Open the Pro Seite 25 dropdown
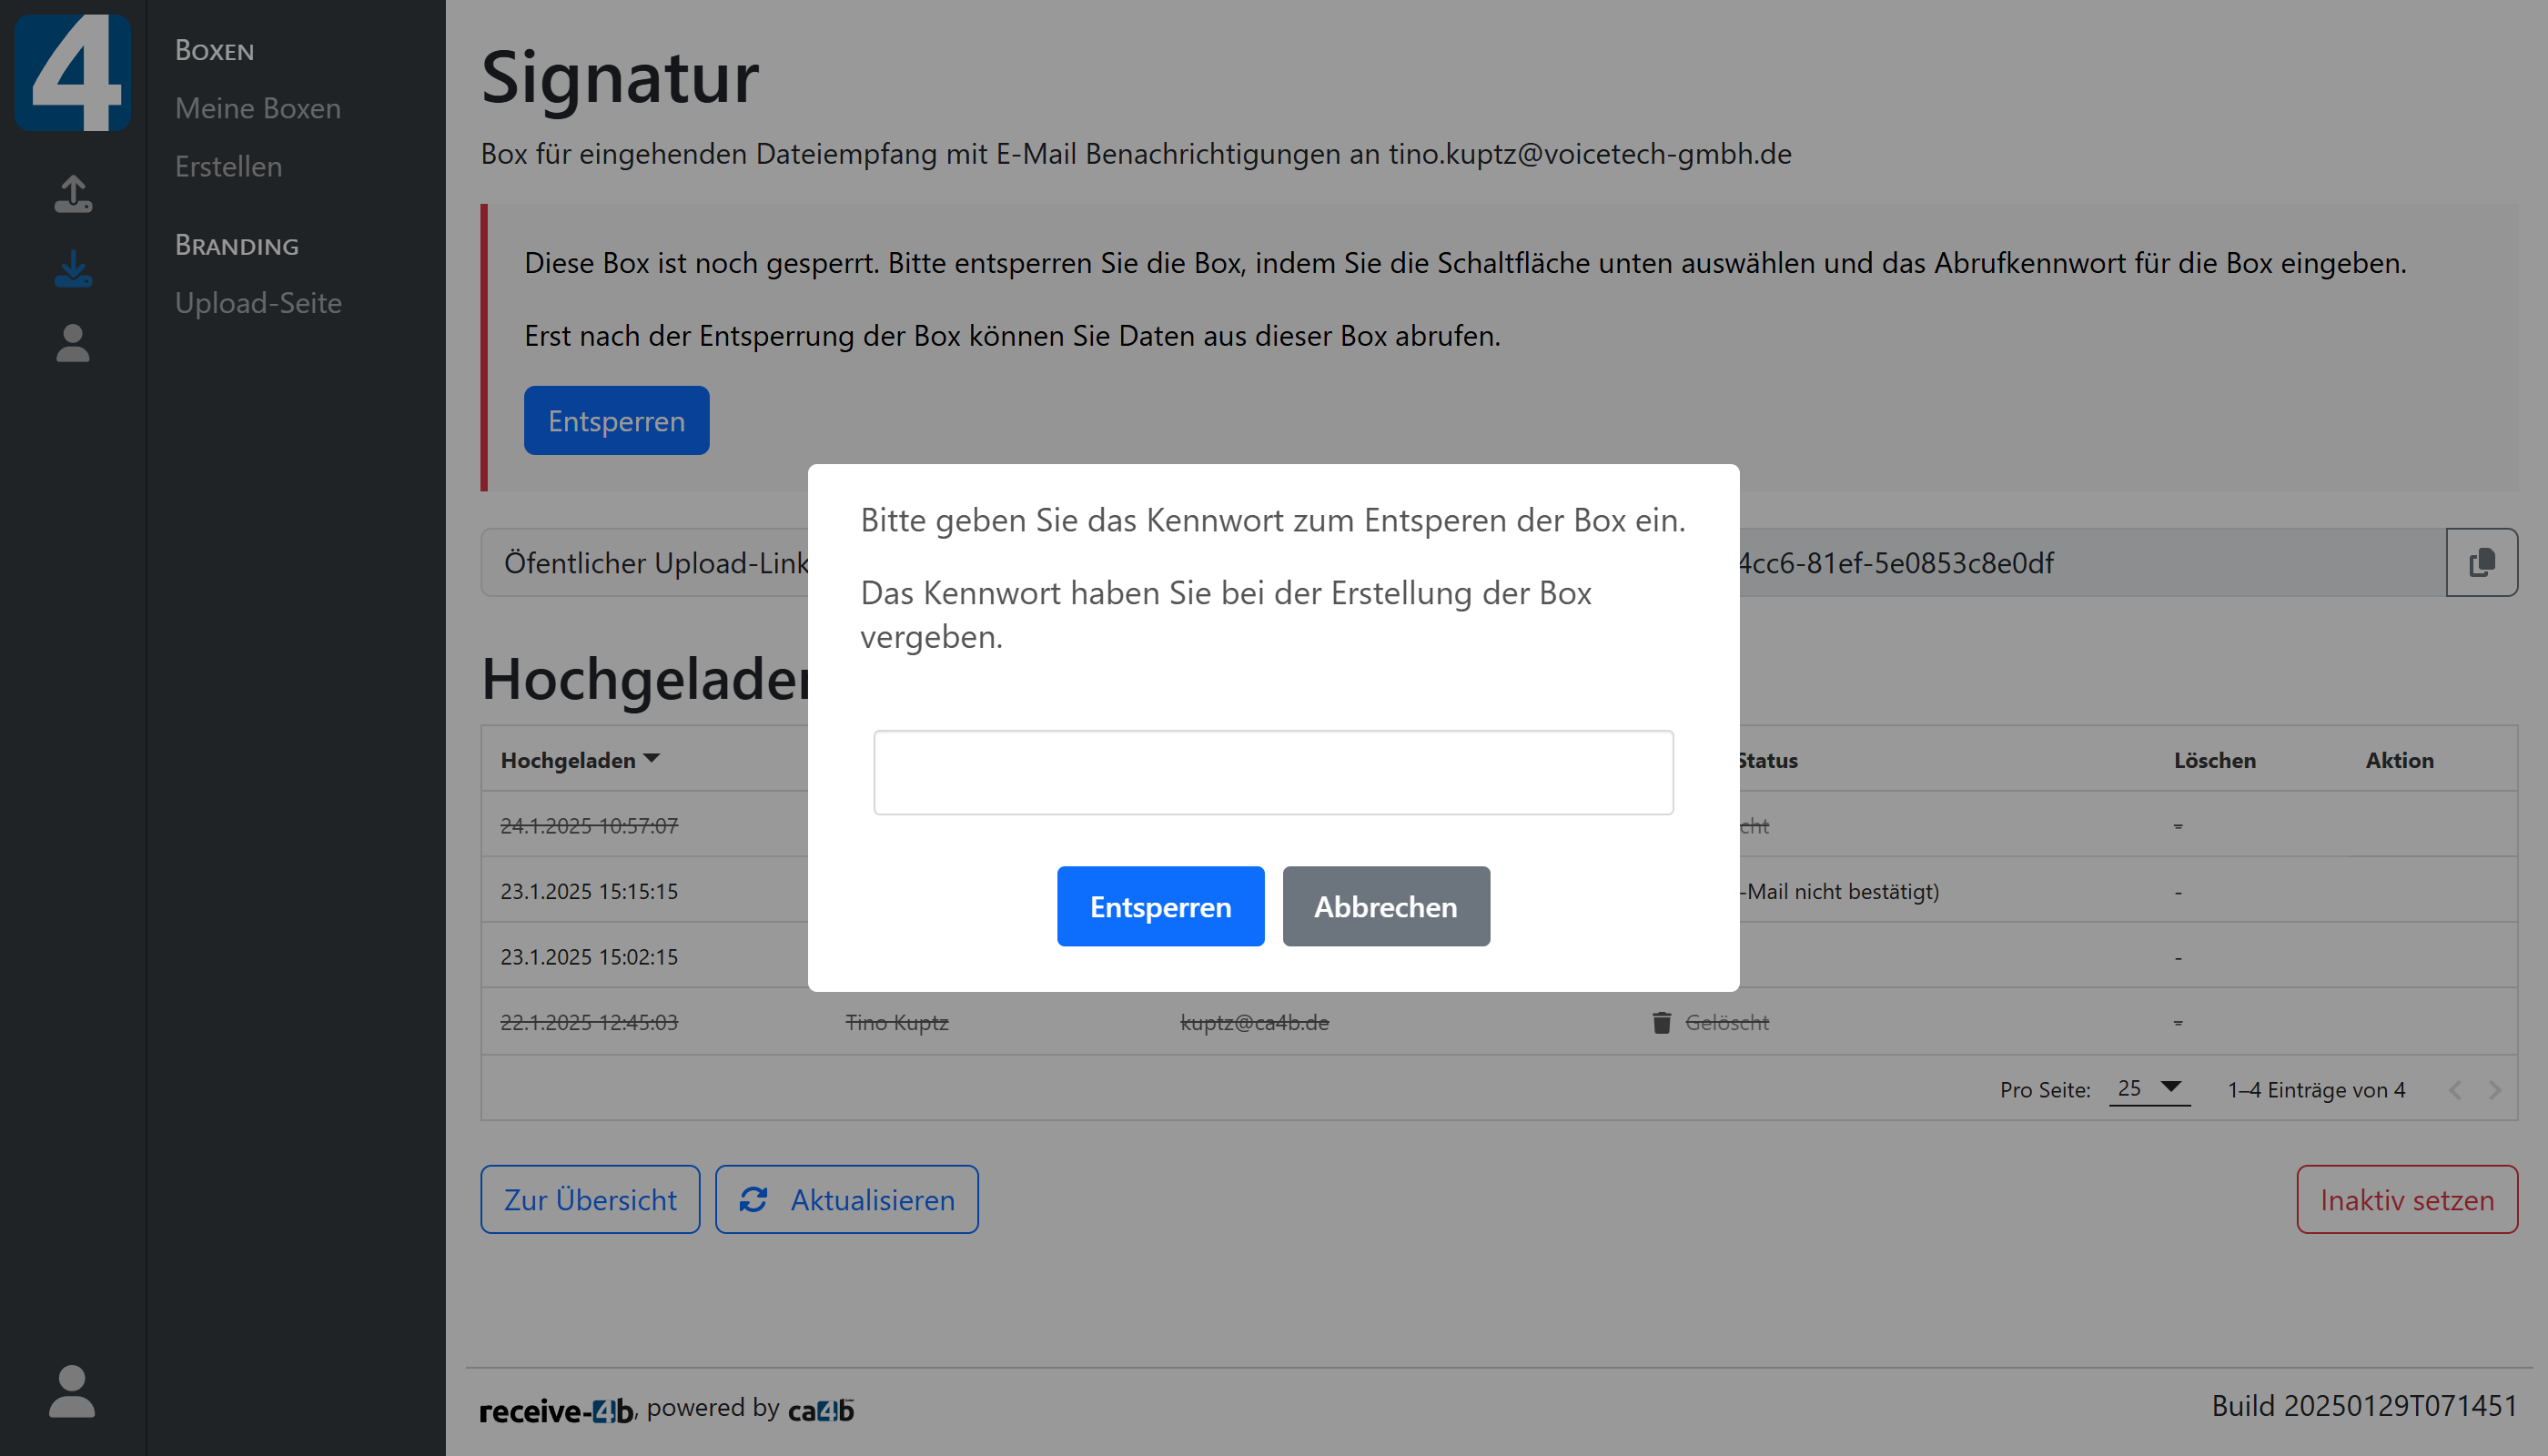Image resolution: width=2548 pixels, height=1456 pixels. click(x=2148, y=1089)
